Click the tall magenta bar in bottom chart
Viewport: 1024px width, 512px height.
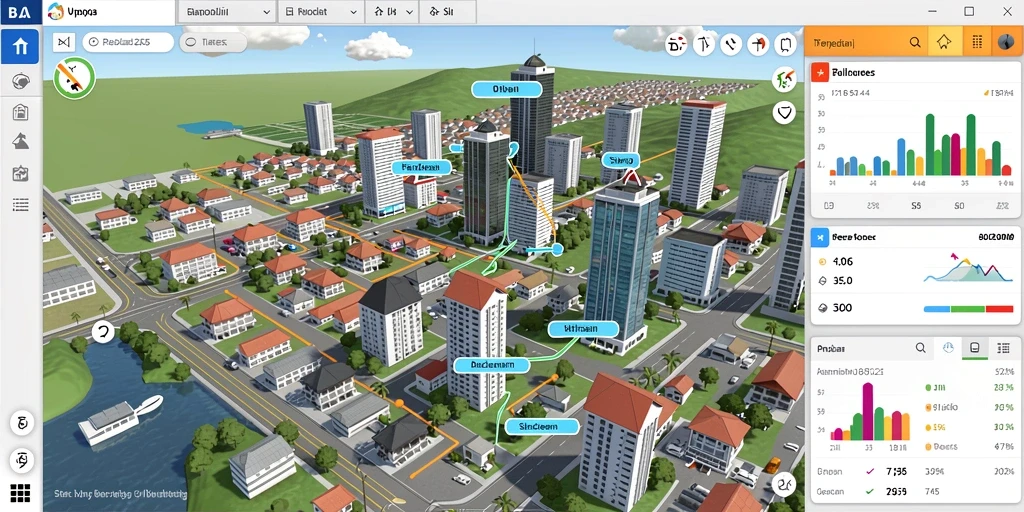868,411
